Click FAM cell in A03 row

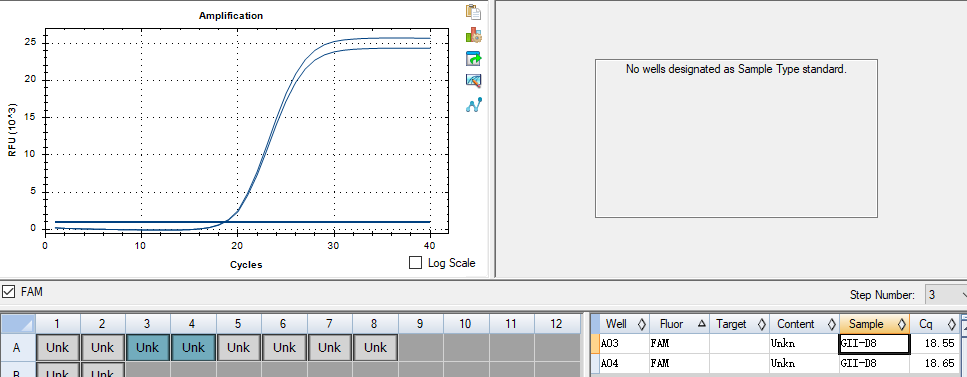(680, 344)
